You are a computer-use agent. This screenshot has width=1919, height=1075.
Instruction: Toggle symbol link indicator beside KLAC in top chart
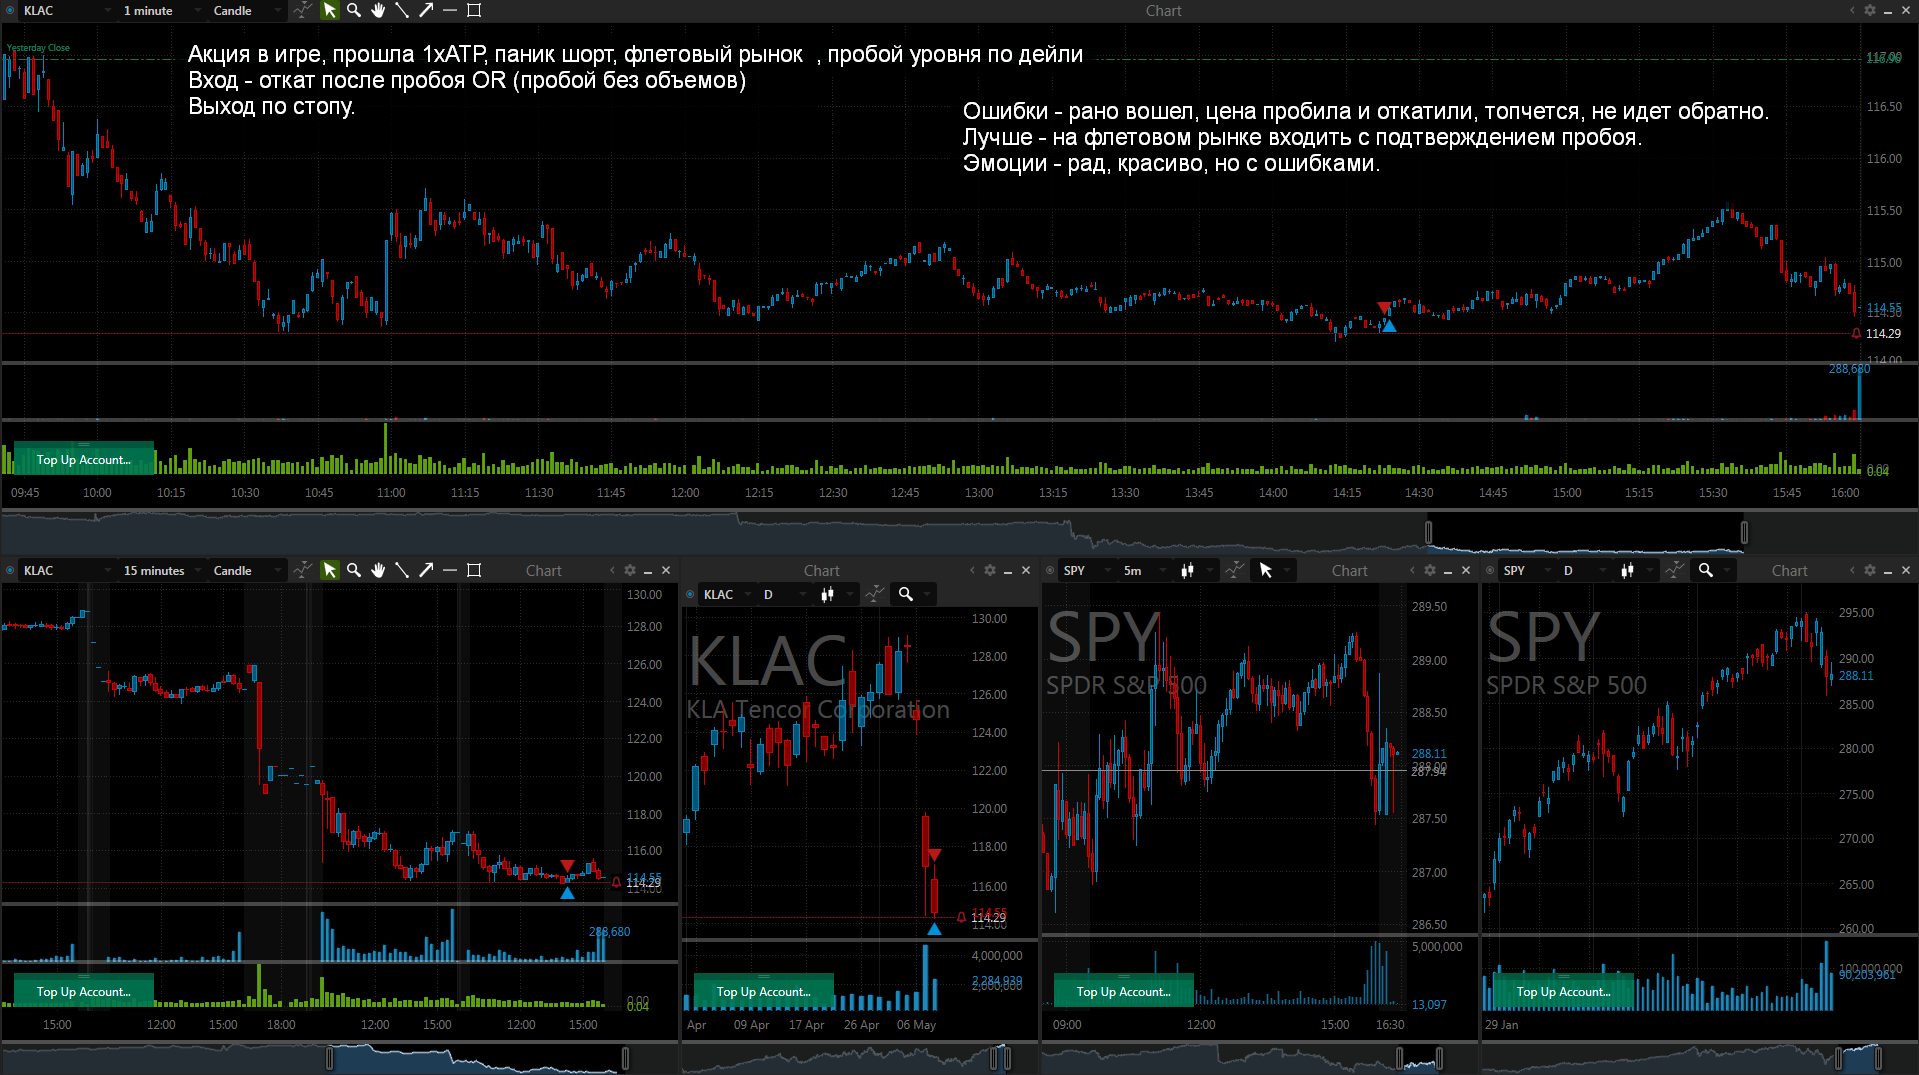tap(11, 11)
